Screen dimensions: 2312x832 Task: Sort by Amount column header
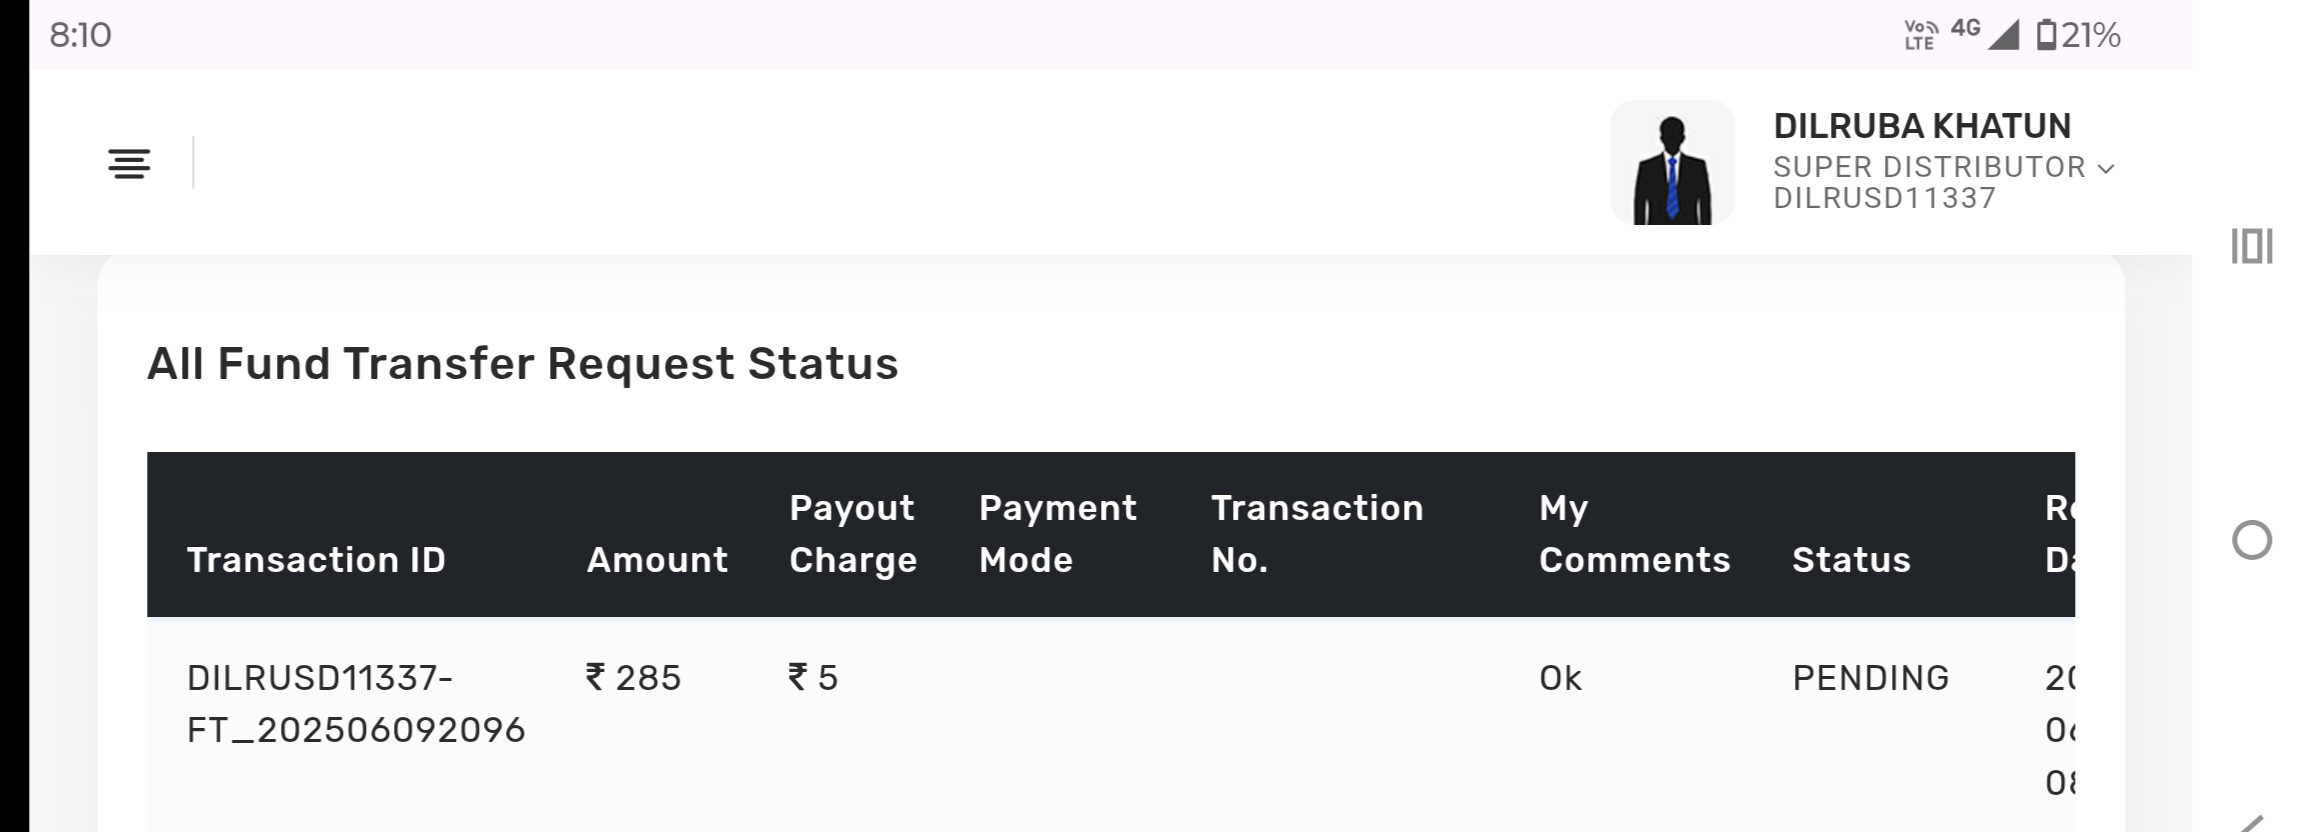657,560
